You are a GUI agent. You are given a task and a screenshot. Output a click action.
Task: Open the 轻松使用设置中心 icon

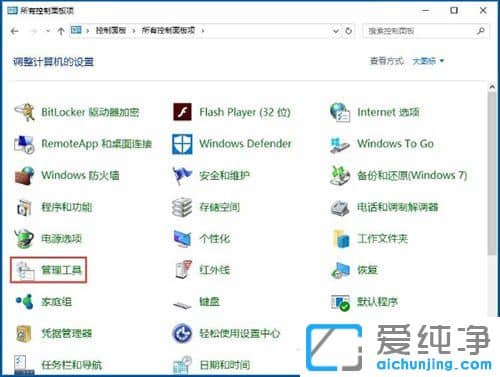(x=182, y=333)
